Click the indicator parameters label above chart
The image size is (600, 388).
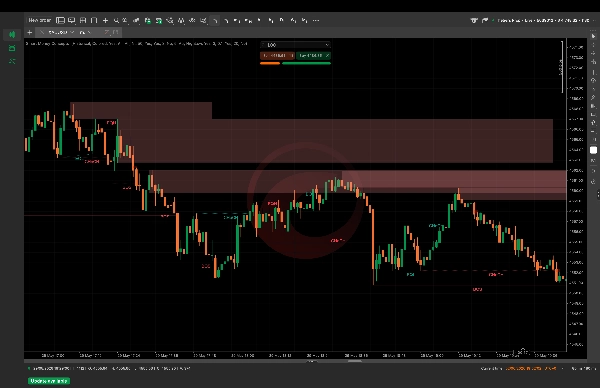(x=137, y=44)
